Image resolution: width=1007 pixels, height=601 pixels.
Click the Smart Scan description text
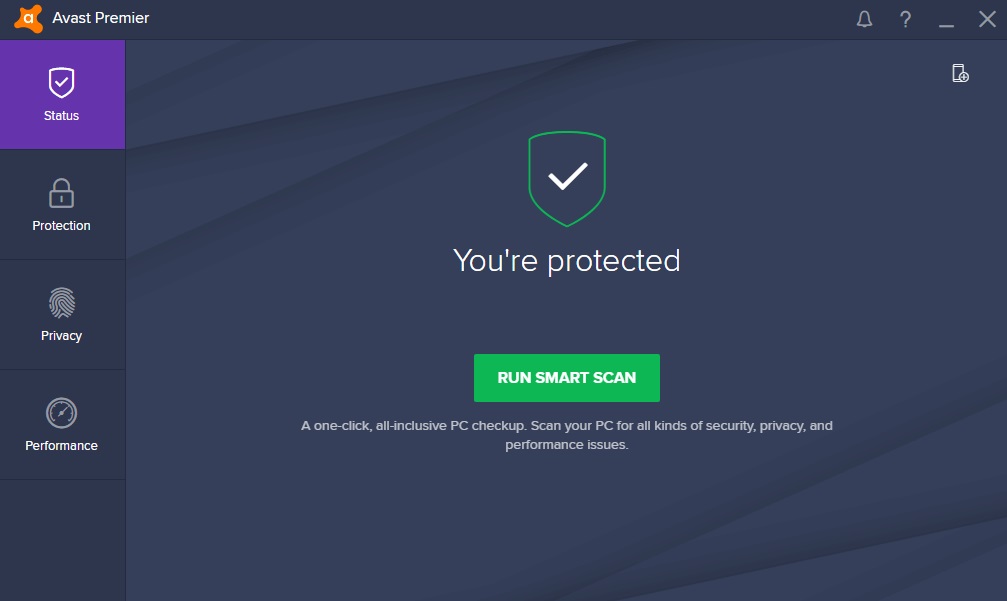click(566, 435)
